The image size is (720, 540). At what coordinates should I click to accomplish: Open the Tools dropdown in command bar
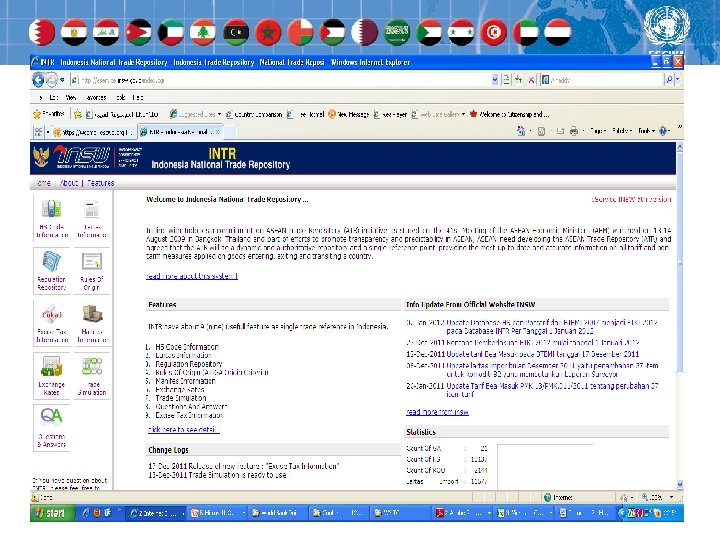[646, 131]
